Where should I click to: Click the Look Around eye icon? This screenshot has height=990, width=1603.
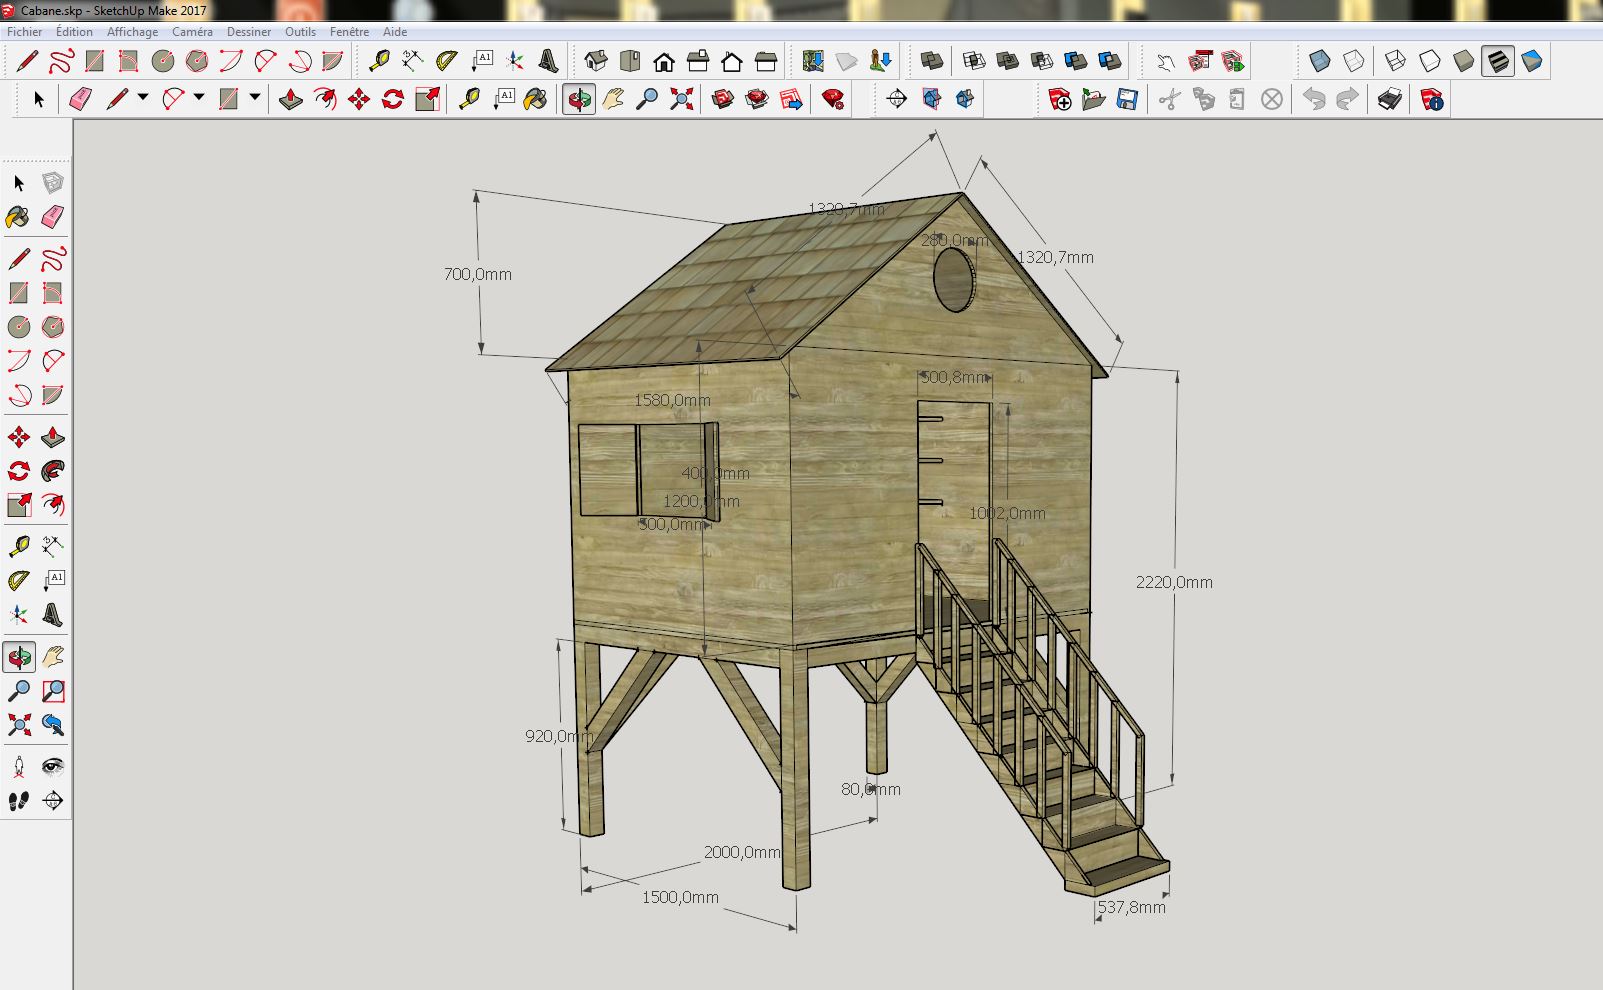[53, 767]
